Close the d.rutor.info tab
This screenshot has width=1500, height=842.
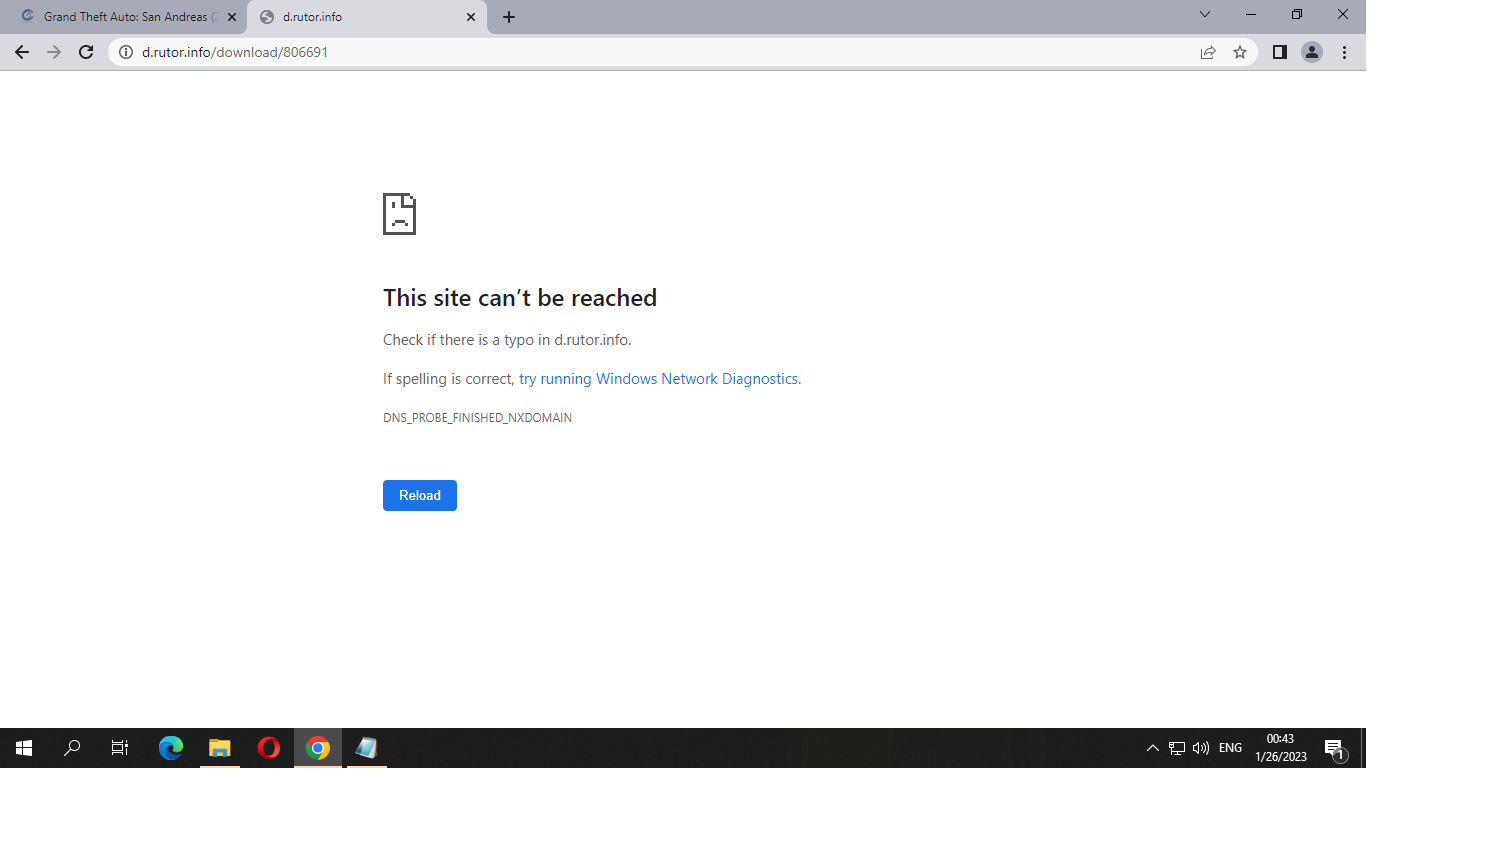pyautogui.click(x=471, y=17)
